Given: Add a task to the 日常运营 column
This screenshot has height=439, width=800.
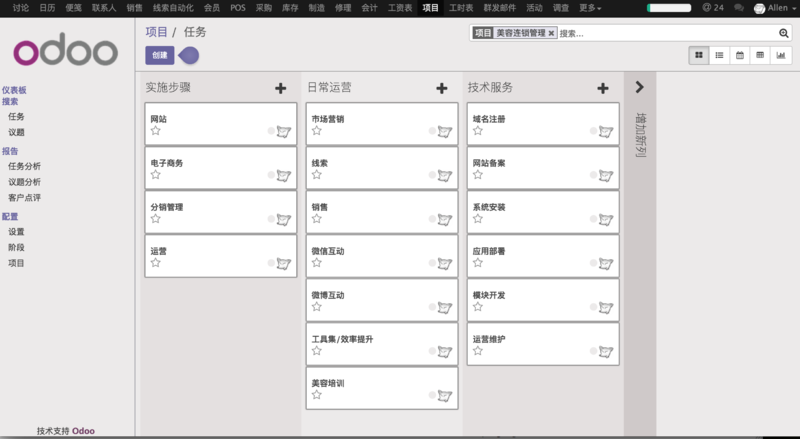Looking at the screenshot, I should tap(442, 88).
